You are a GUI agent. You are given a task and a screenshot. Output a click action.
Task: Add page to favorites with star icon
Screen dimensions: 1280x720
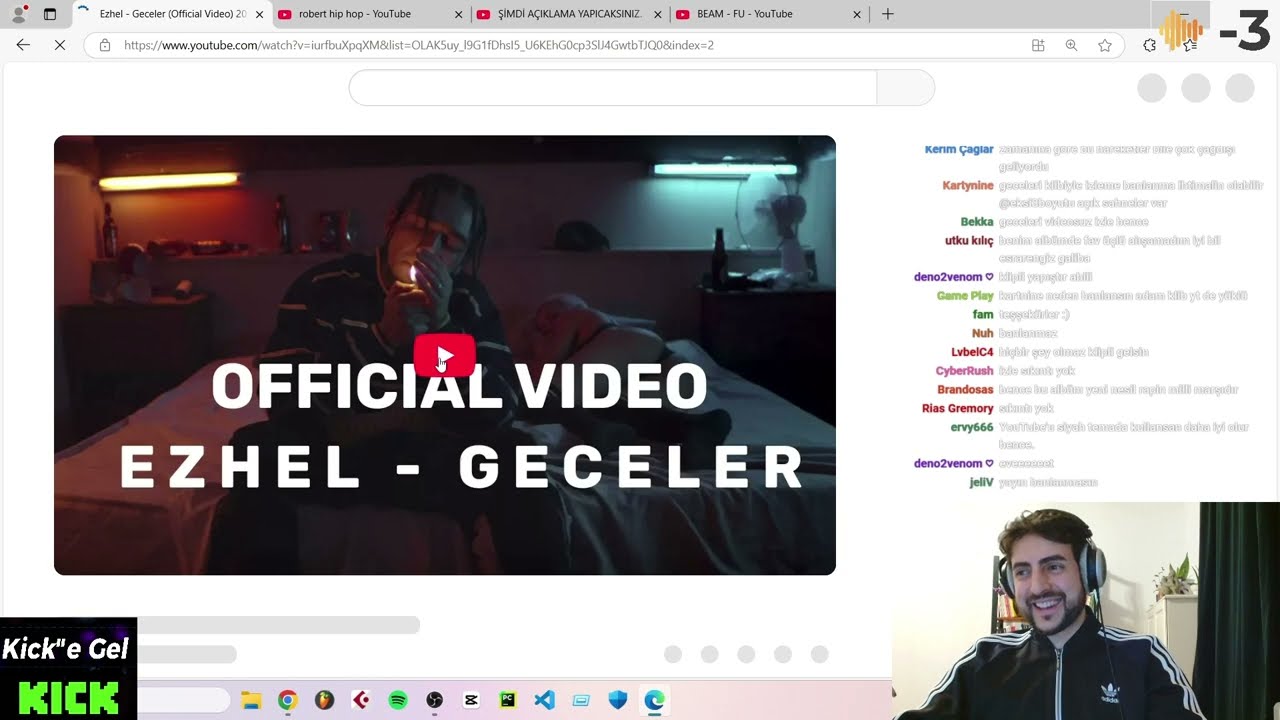tap(1105, 45)
